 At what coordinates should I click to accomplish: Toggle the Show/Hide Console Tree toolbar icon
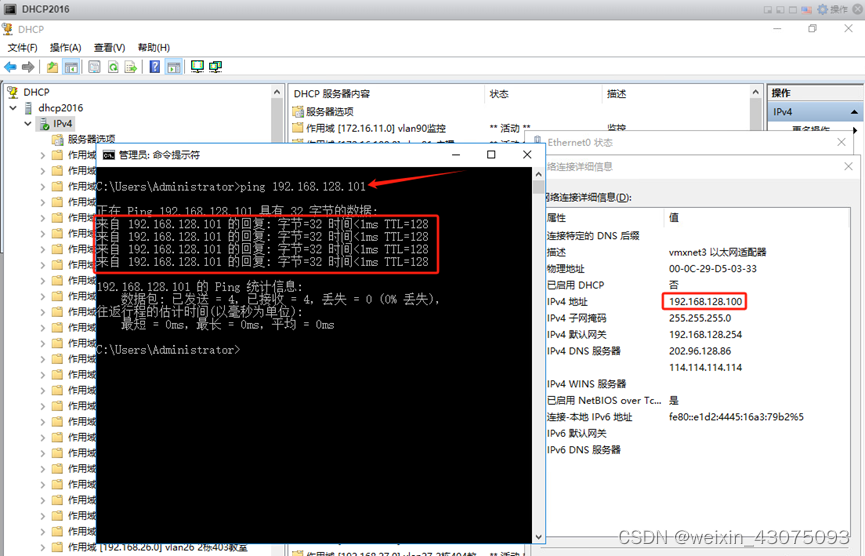71,67
